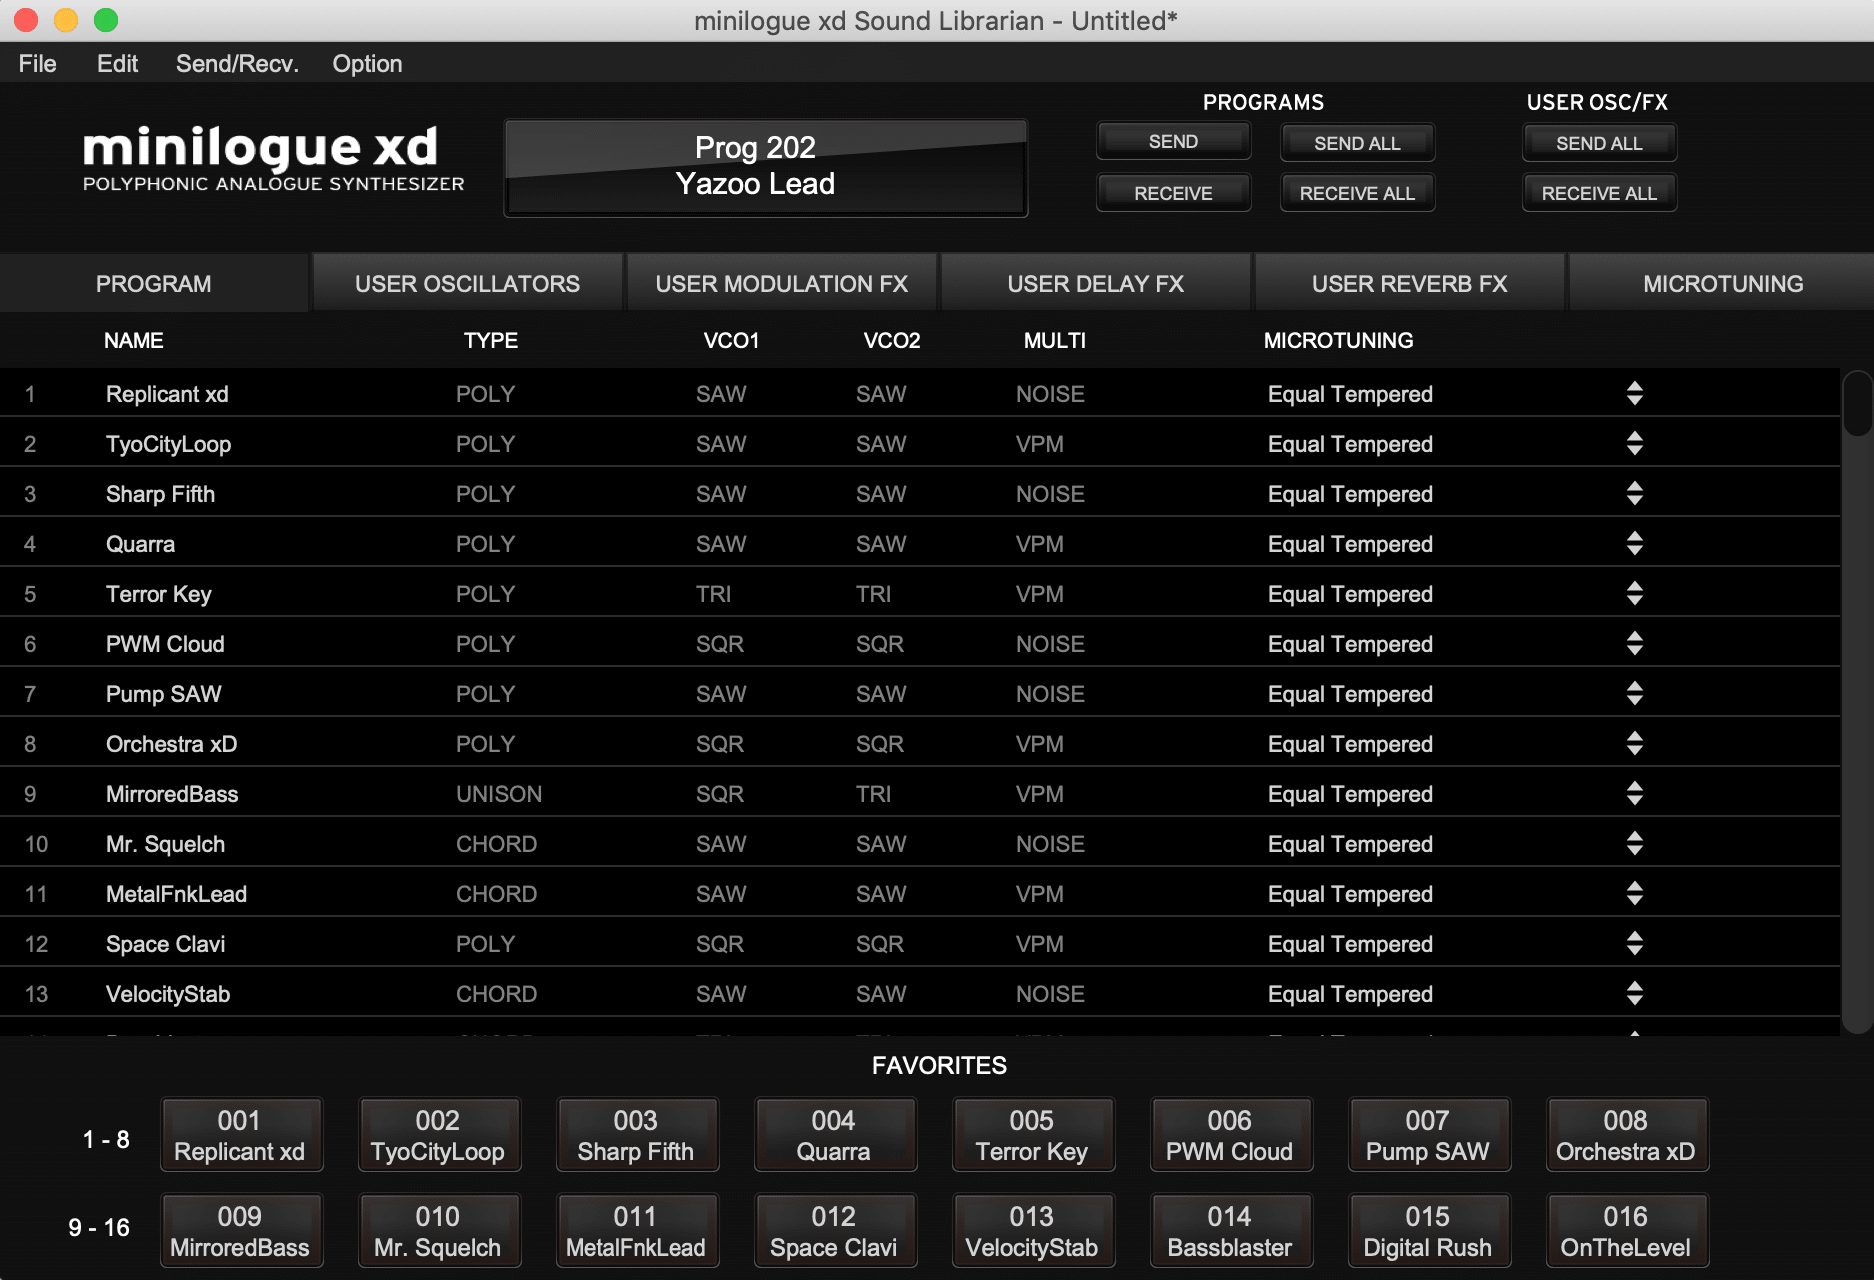Viewport: 1874px width, 1280px height.
Task: Click the PROGRAMS RECEIVE button
Action: [x=1173, y=193]
